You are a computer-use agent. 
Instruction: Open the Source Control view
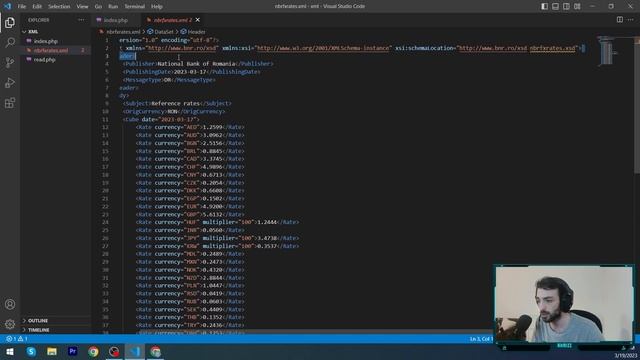10,62
